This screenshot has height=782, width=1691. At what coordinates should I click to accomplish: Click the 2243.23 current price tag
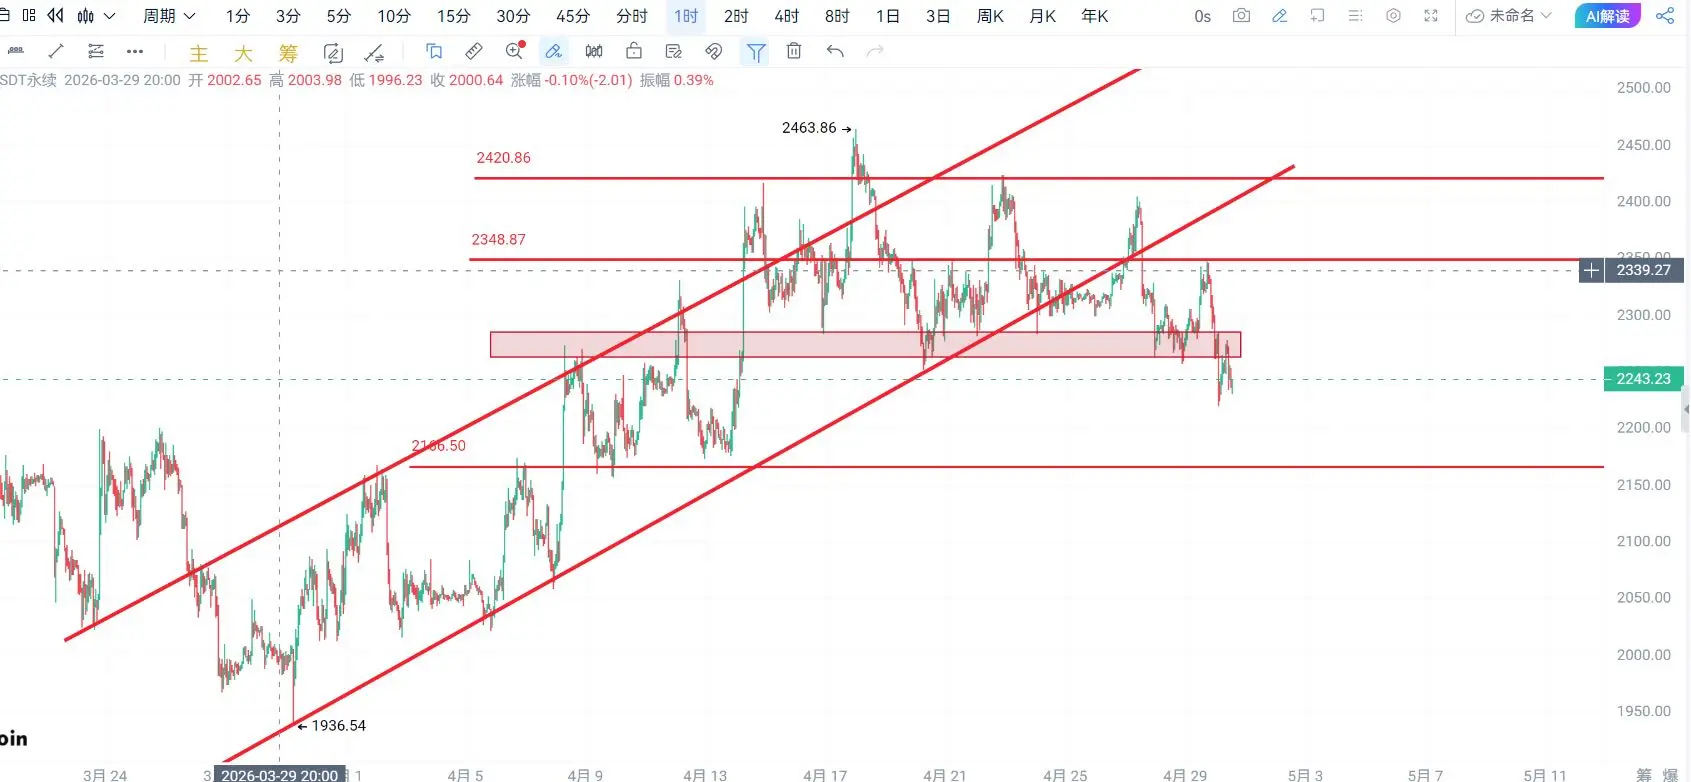coord(1644,379)
